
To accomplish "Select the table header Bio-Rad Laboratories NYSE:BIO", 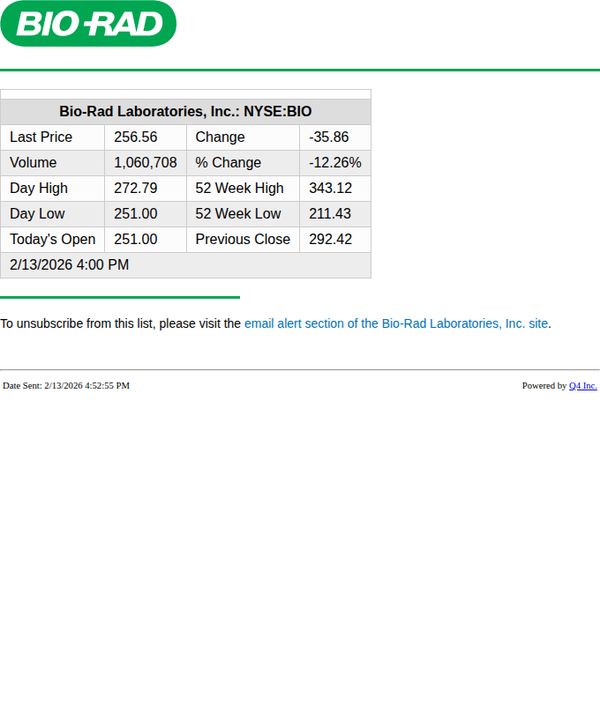I will click(x=186, y=112).
